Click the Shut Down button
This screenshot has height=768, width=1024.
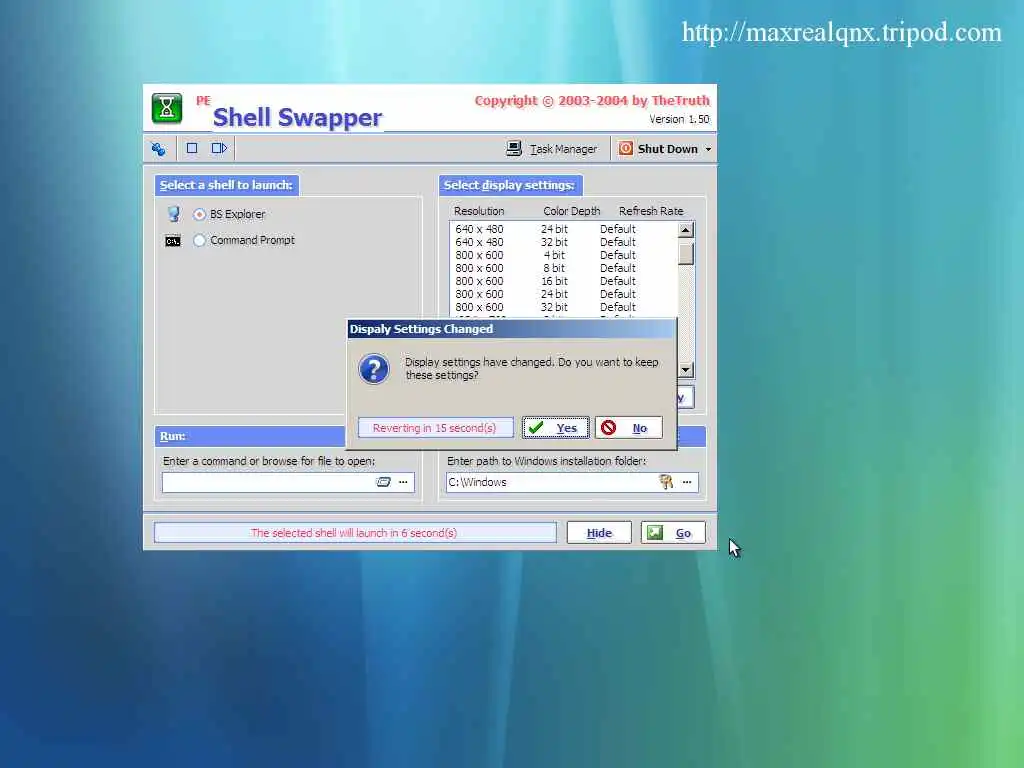pyautogui.click(x=659, y=149)
